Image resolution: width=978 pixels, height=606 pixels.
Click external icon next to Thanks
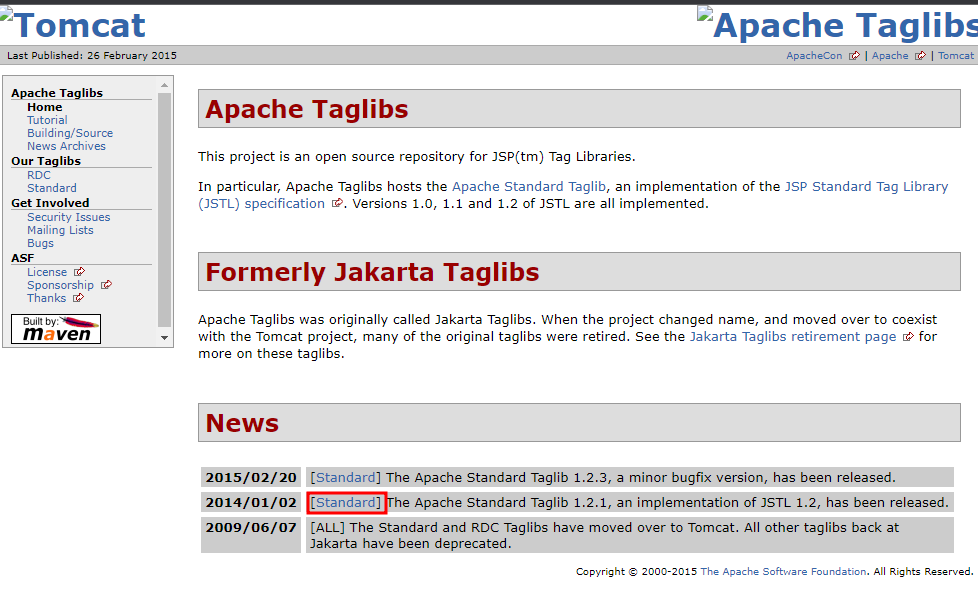coord(78,298)
